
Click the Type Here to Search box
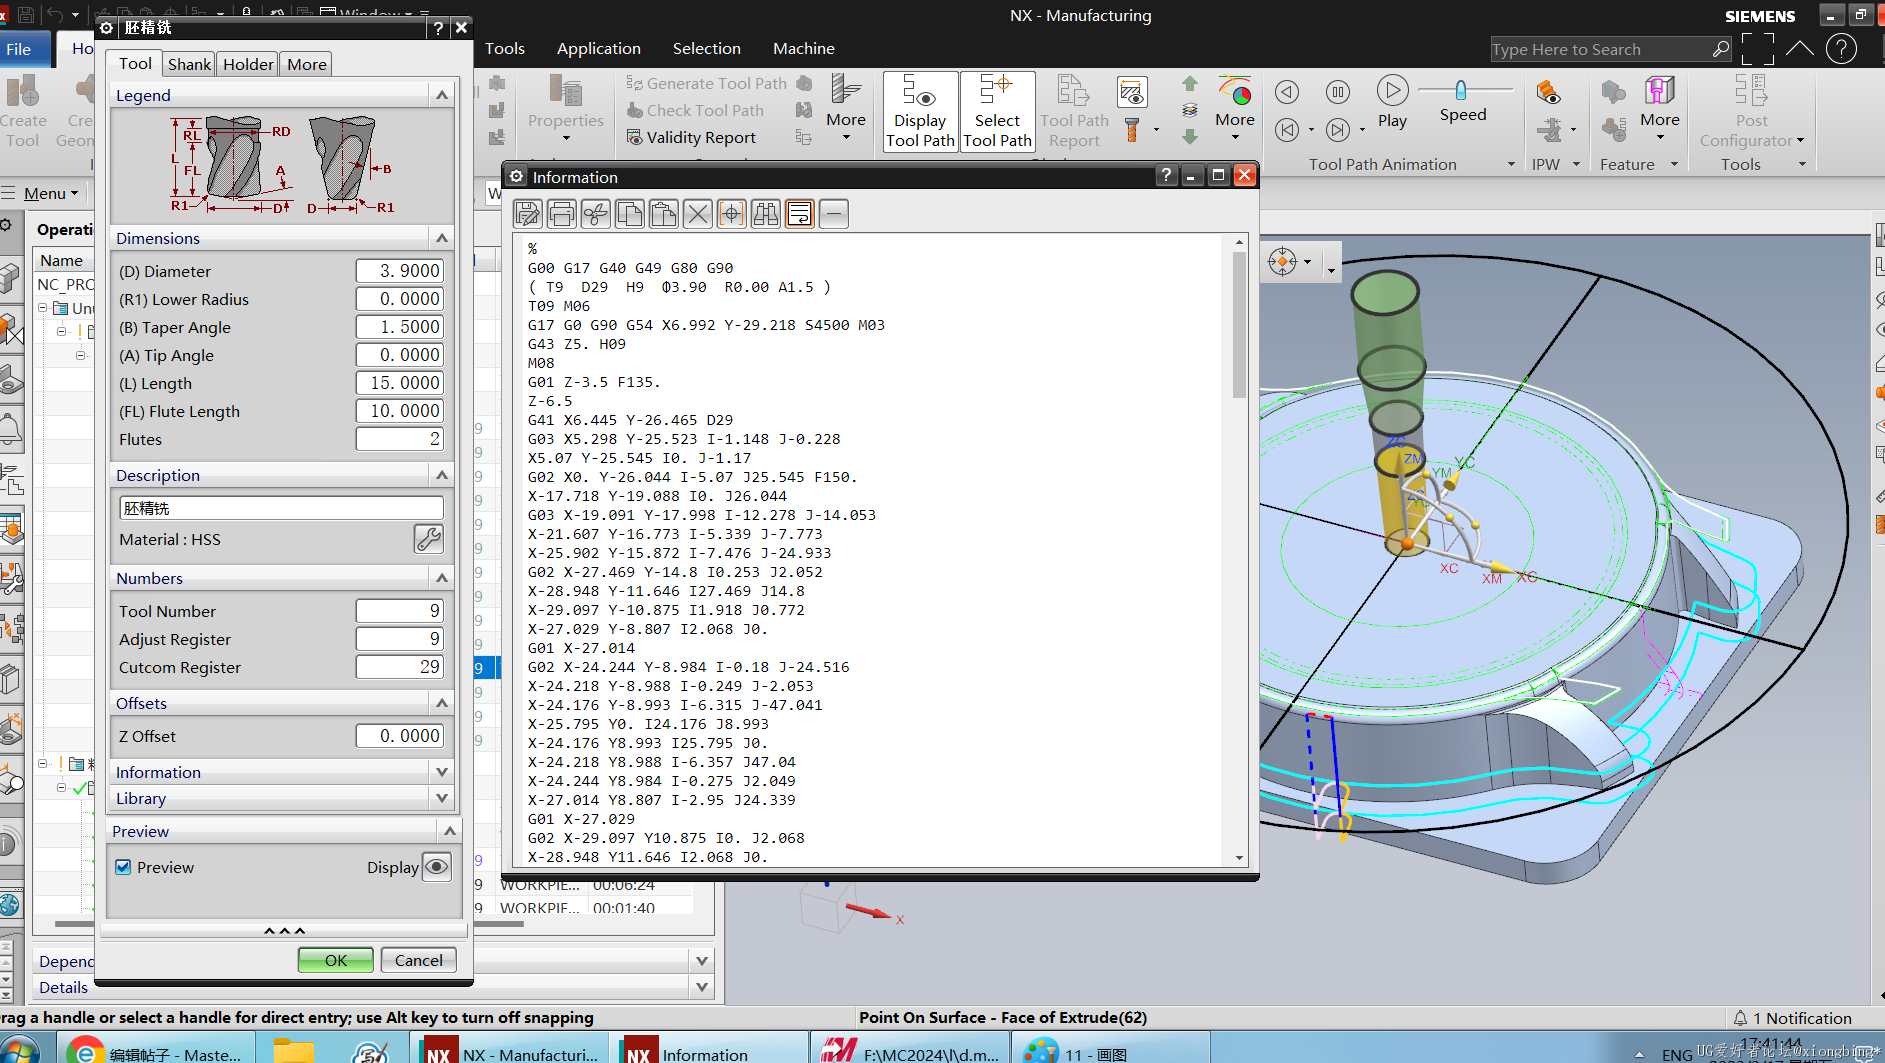pyautogui.click(x=1599, y=49)
